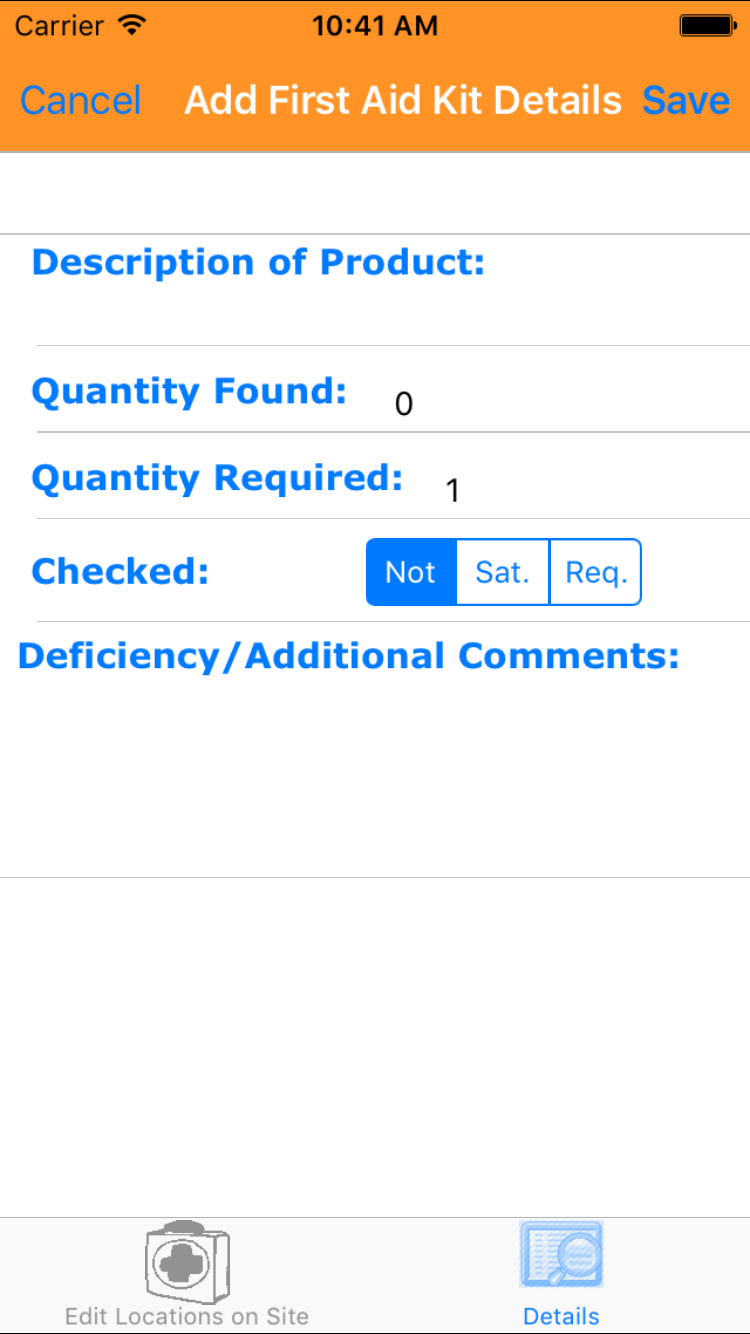750x1334 pixels.
Task: Set Checked status to Req.
Action: point(596,572)
